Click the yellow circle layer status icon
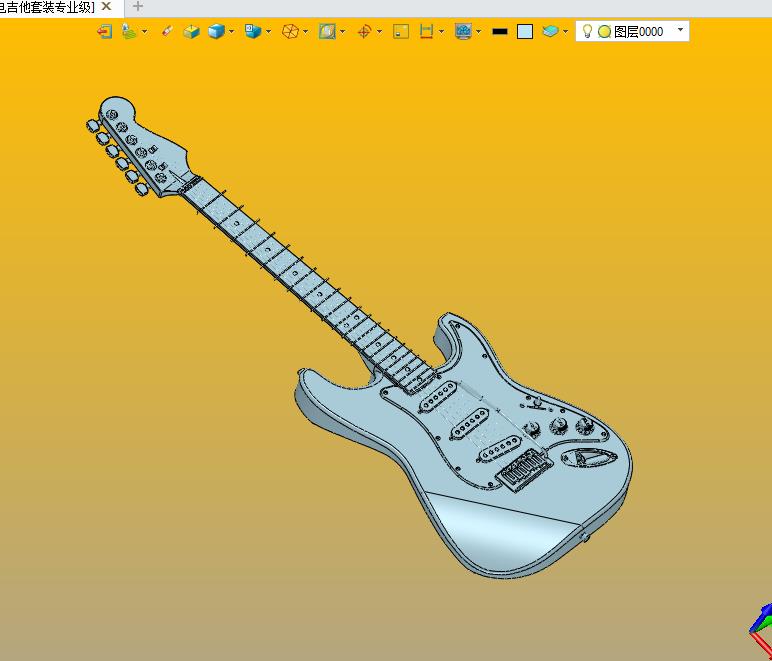 (x=604, y=31)
